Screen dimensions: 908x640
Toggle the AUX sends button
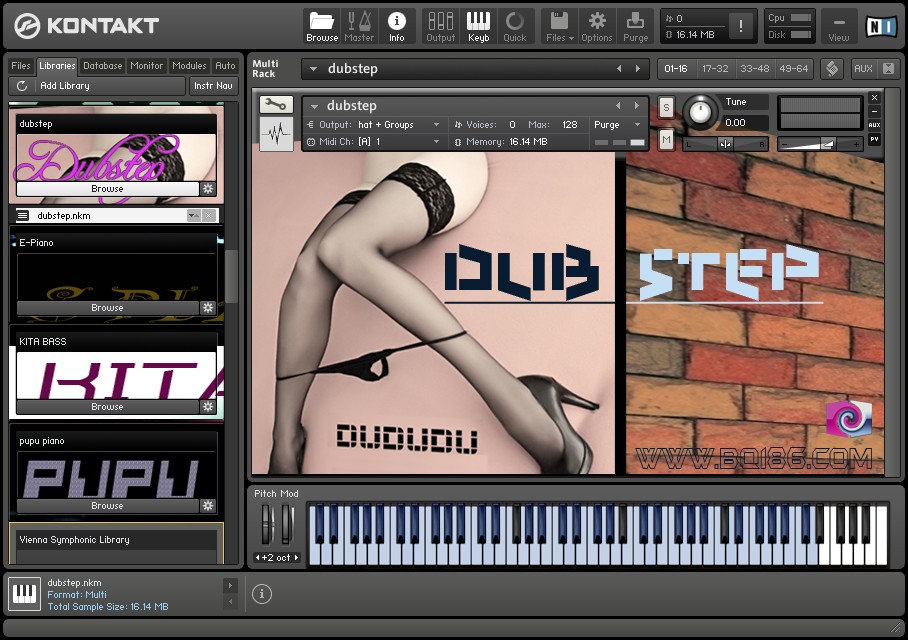point(863,69)
